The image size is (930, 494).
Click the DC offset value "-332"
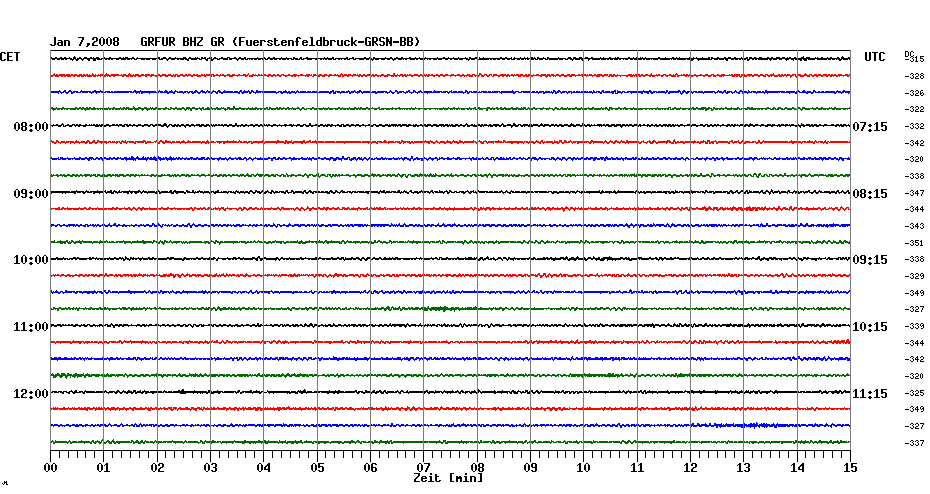coord(915,126)
